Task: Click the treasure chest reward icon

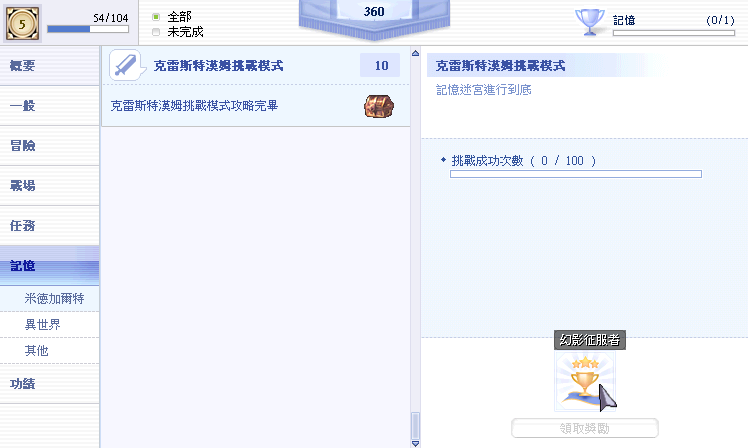Action: click(379, 106)
